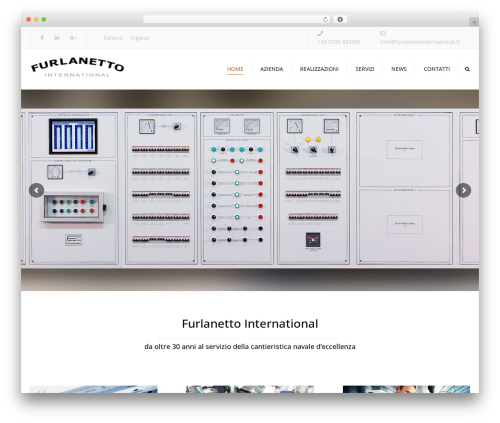Open the left service thumbnail image
Image resolution: width=500 pixels, height=423 pixels.
[94, 389]
